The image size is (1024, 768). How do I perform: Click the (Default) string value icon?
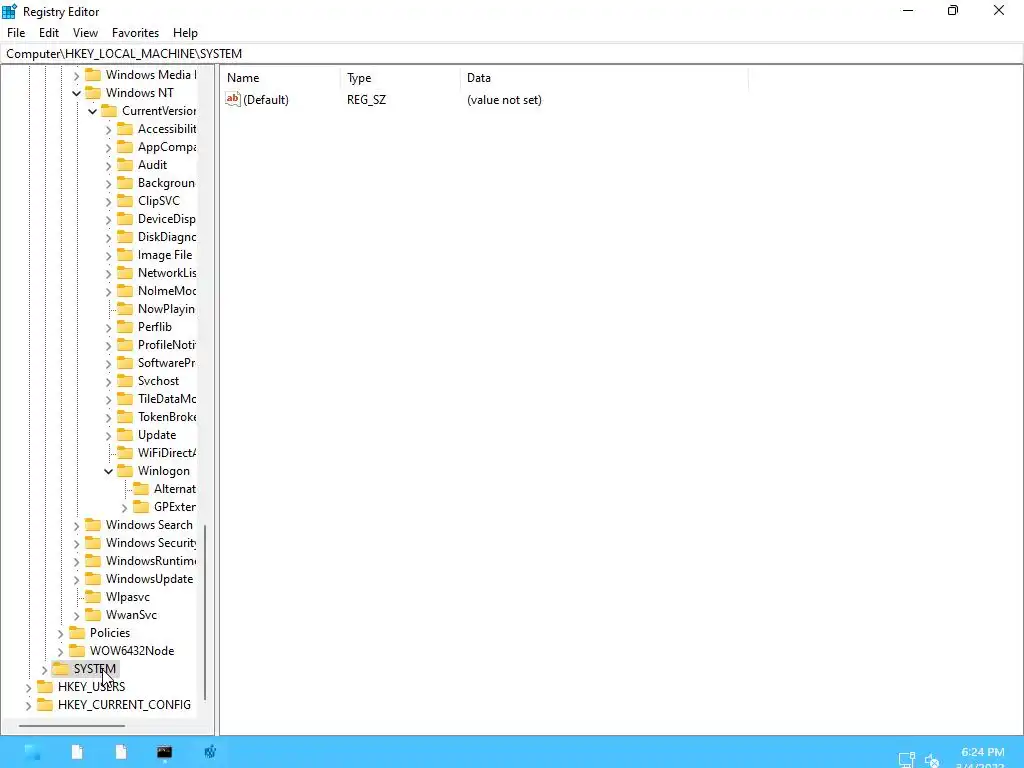tap(232, 99)
